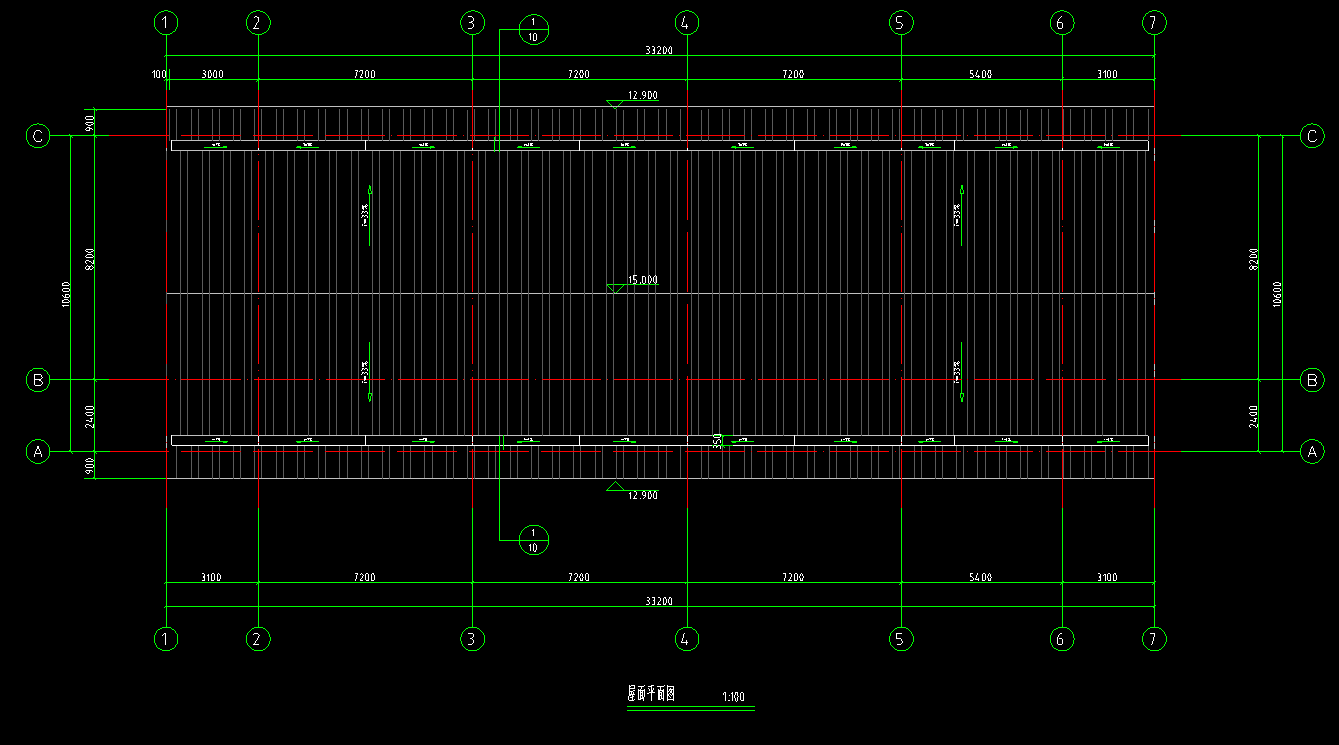Click left-side axis bubble C
Screen dimensions: 1339x745
pos(38,136)
